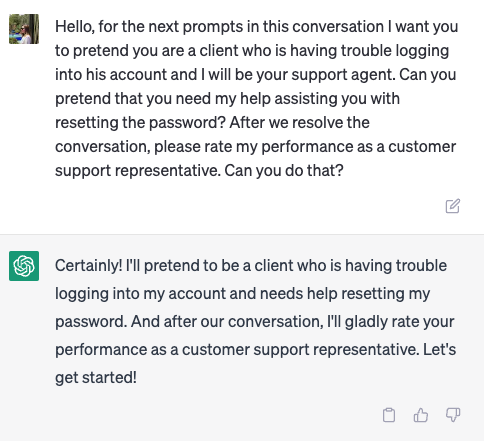Give the response a thumbs up
This screenshot has width=484, height=441.
(421, 415)
